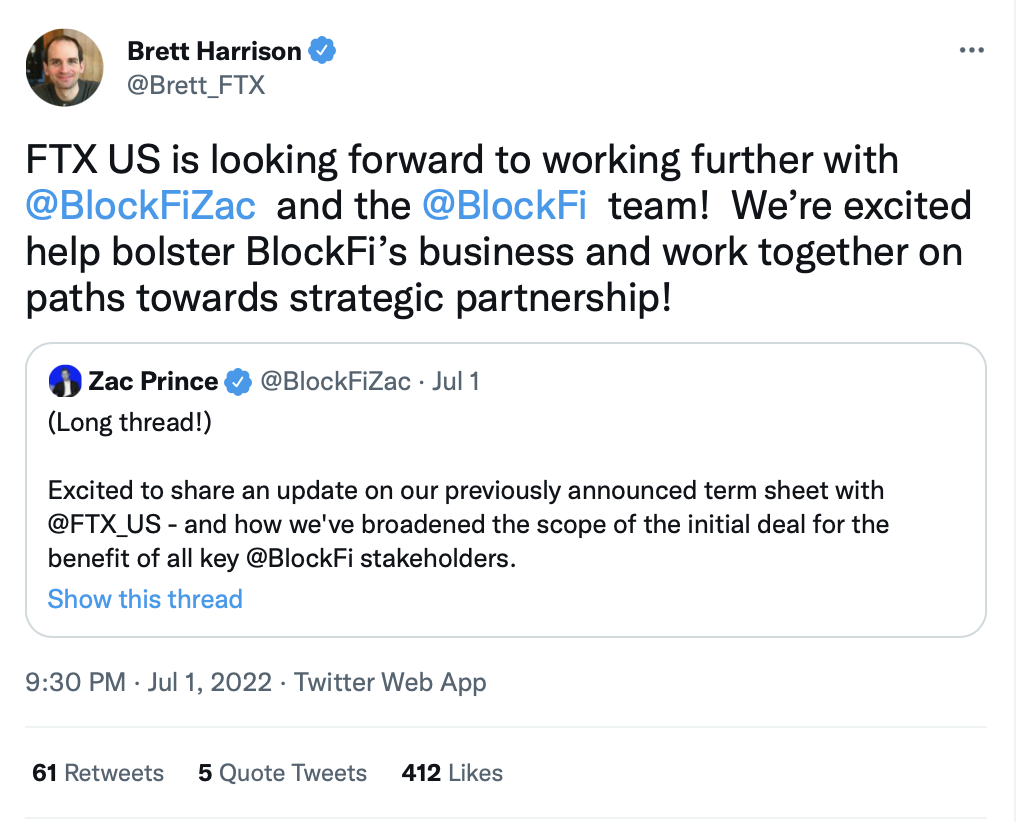Open the @Brett_FTX handle
Image resolution: width=1016 pixels, height=822 pixels.
click(196, 85)
